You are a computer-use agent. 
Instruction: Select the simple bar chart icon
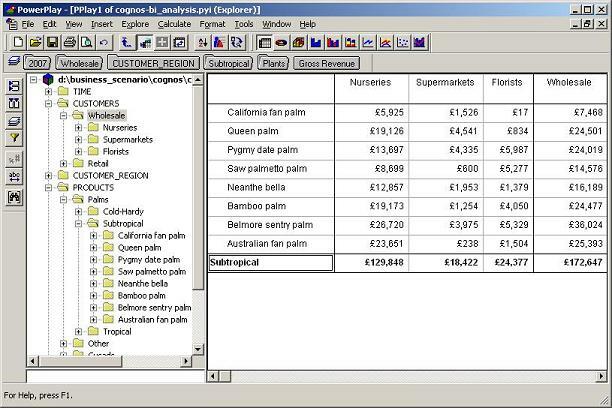click(316, 42)
